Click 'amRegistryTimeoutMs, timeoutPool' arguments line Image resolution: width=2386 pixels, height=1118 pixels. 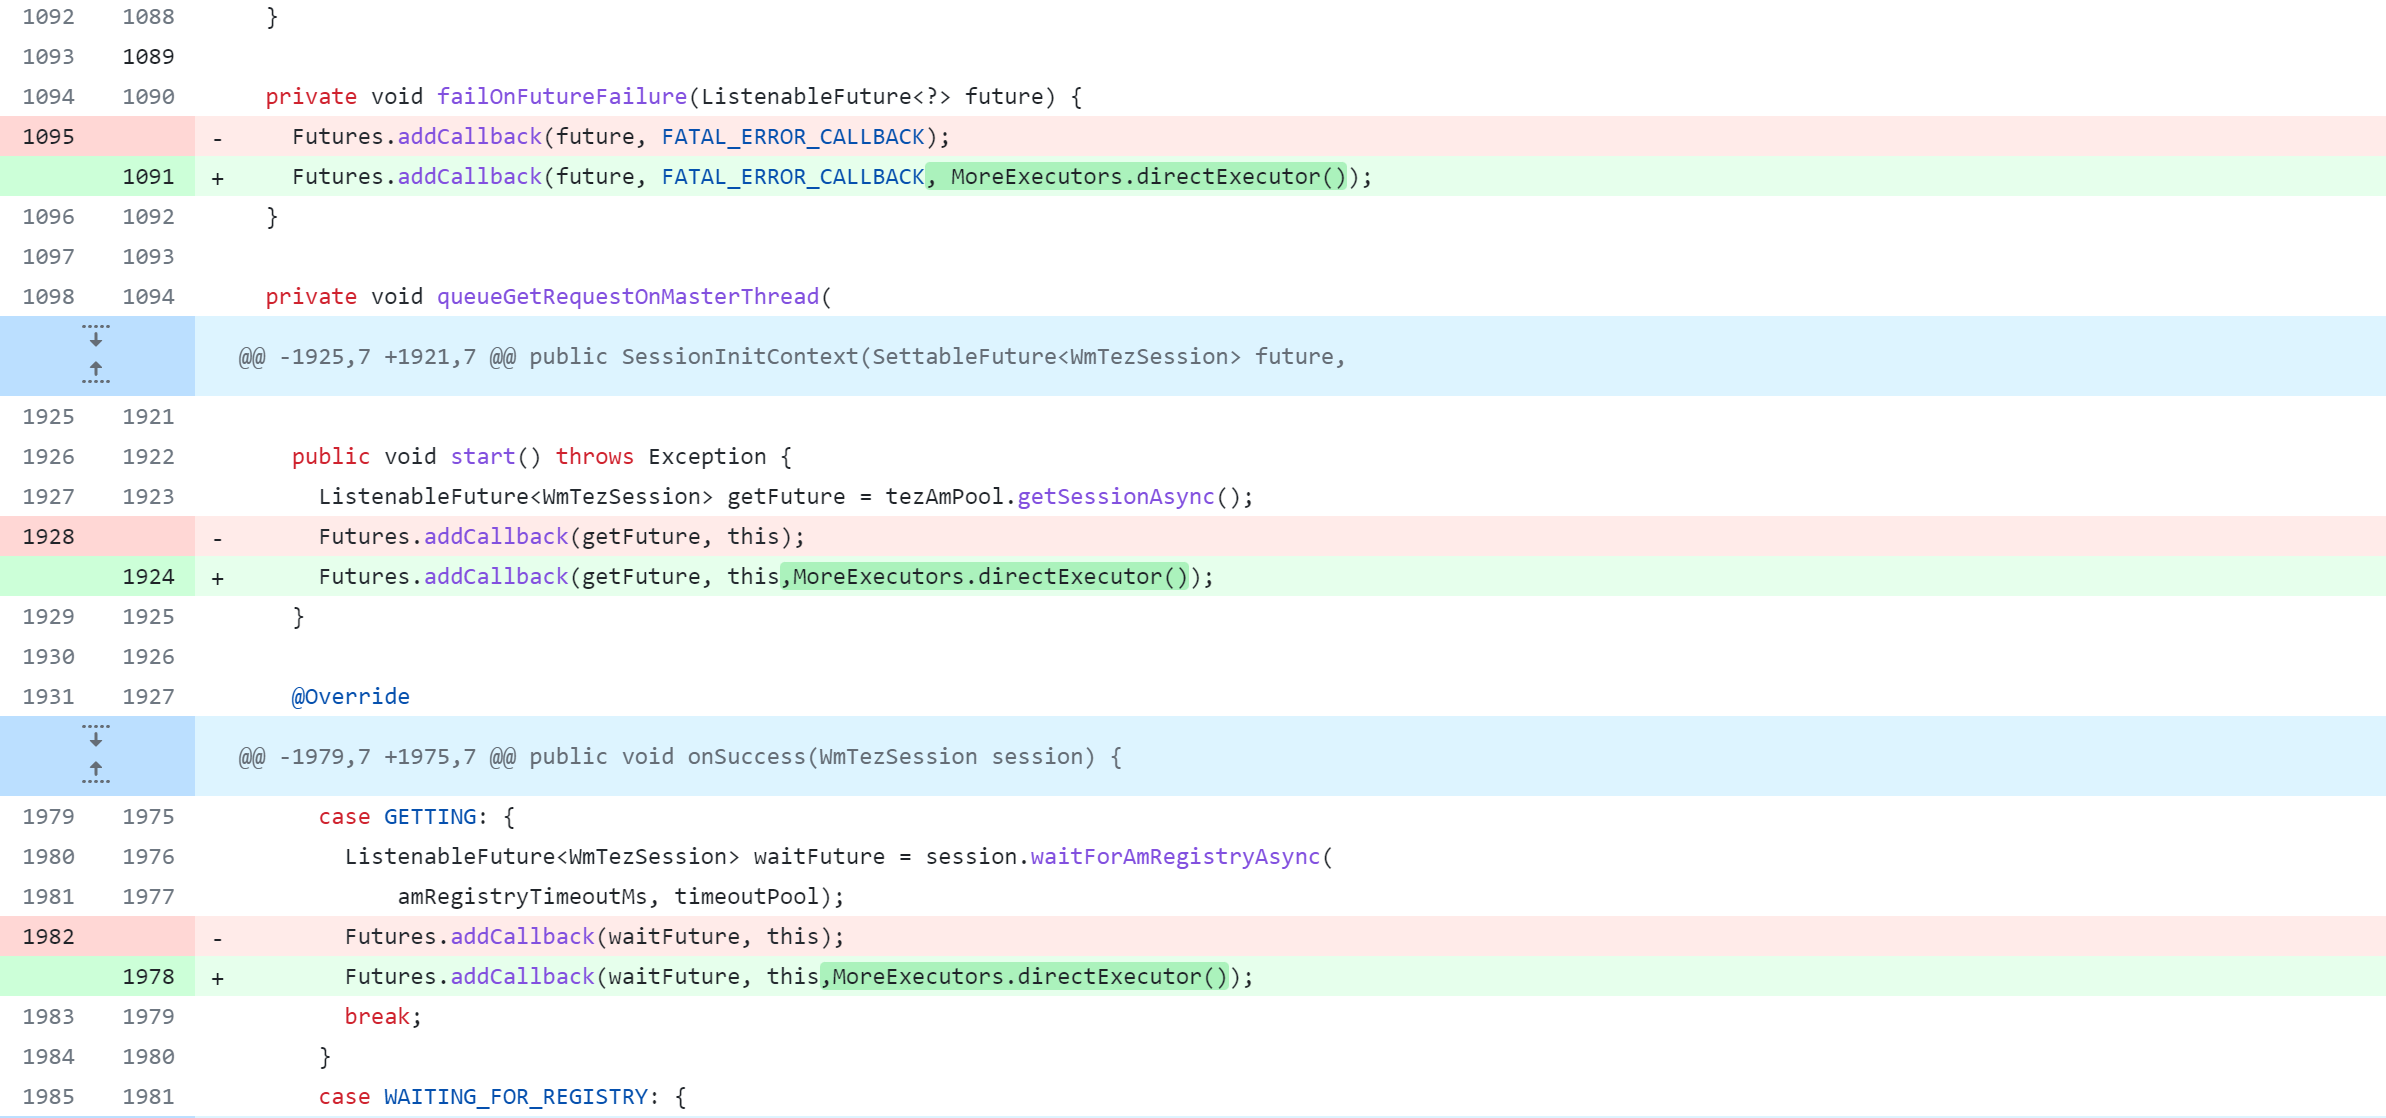(621, 896)
